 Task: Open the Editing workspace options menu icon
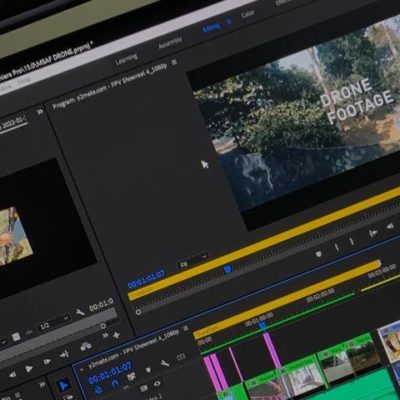pos(229,21)
